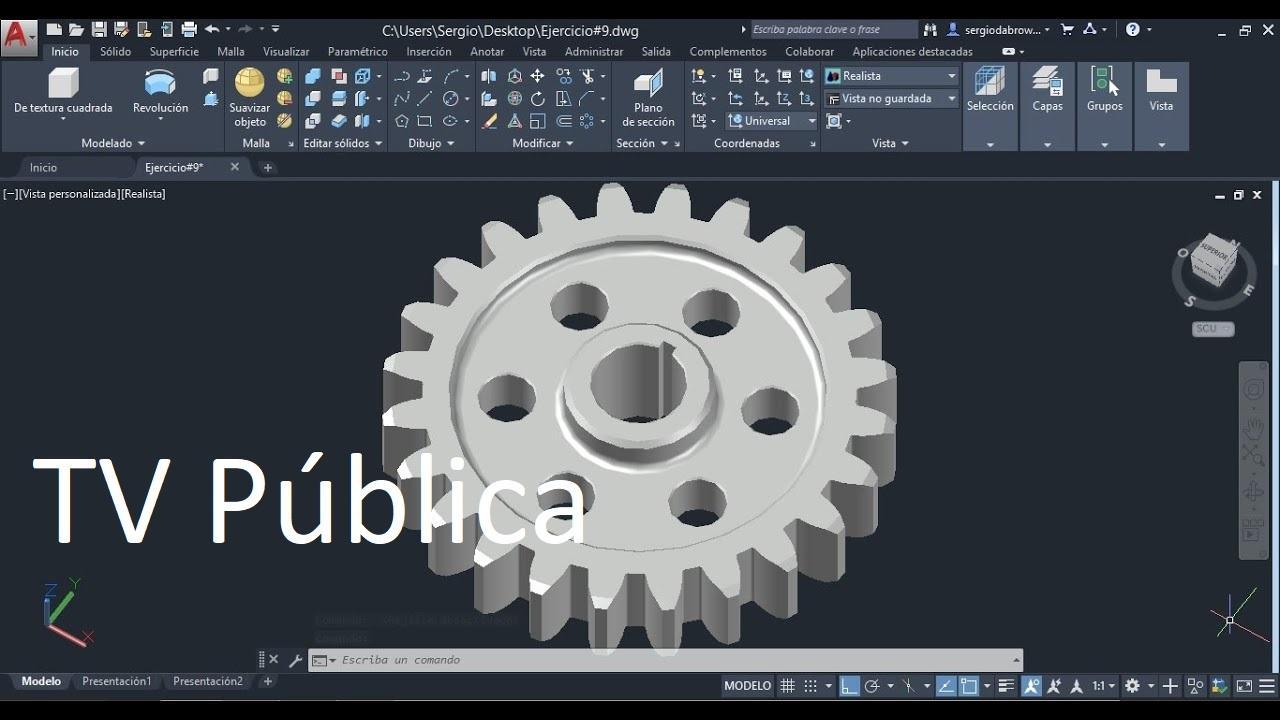Open the Plano de sección tool
The width and height of the screenshot is (1280, 720).
(x=648, y=97)
